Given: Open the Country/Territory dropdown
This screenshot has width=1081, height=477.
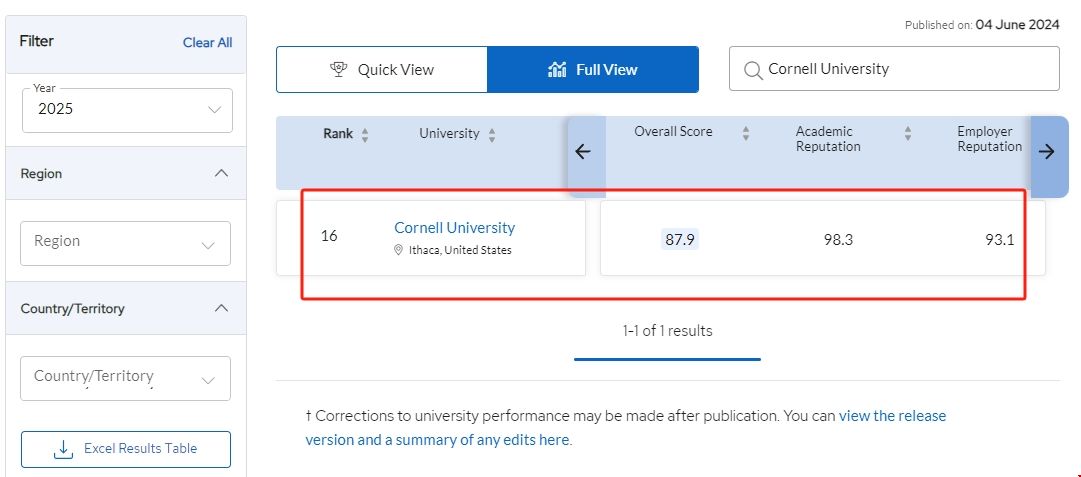Looking at the screenshot, I should 125,378.
